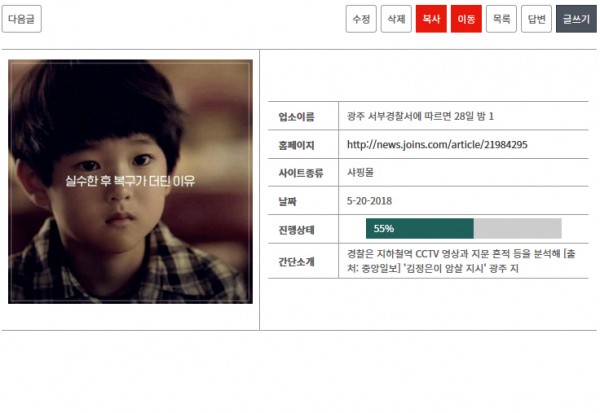
Task: Open the 목록 list button
Action: tap(501, 19)
